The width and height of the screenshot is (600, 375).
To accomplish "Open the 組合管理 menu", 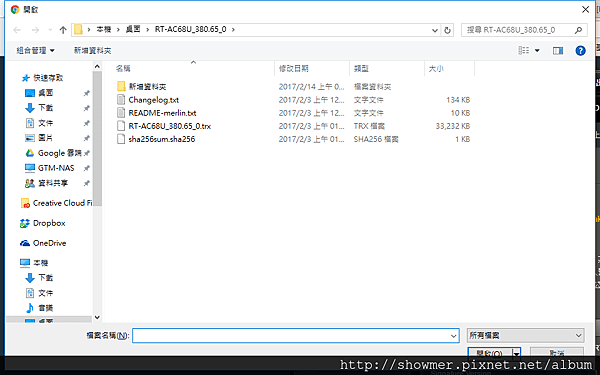I will tap(35, 51).
